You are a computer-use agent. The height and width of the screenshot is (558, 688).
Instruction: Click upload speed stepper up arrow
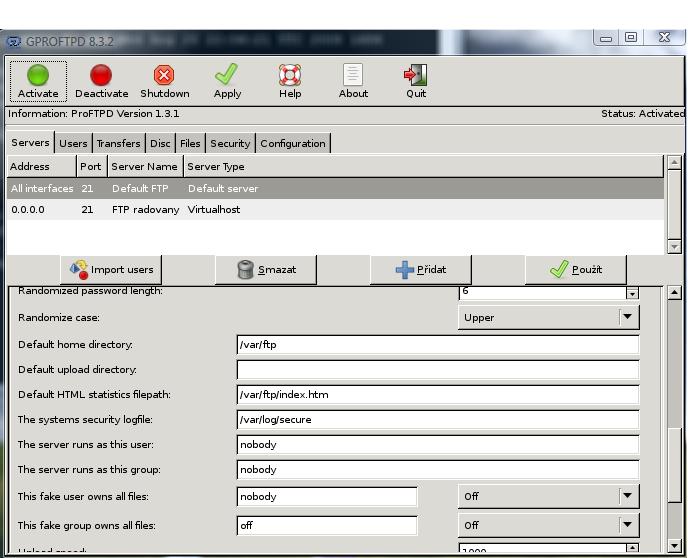[632, 547]
